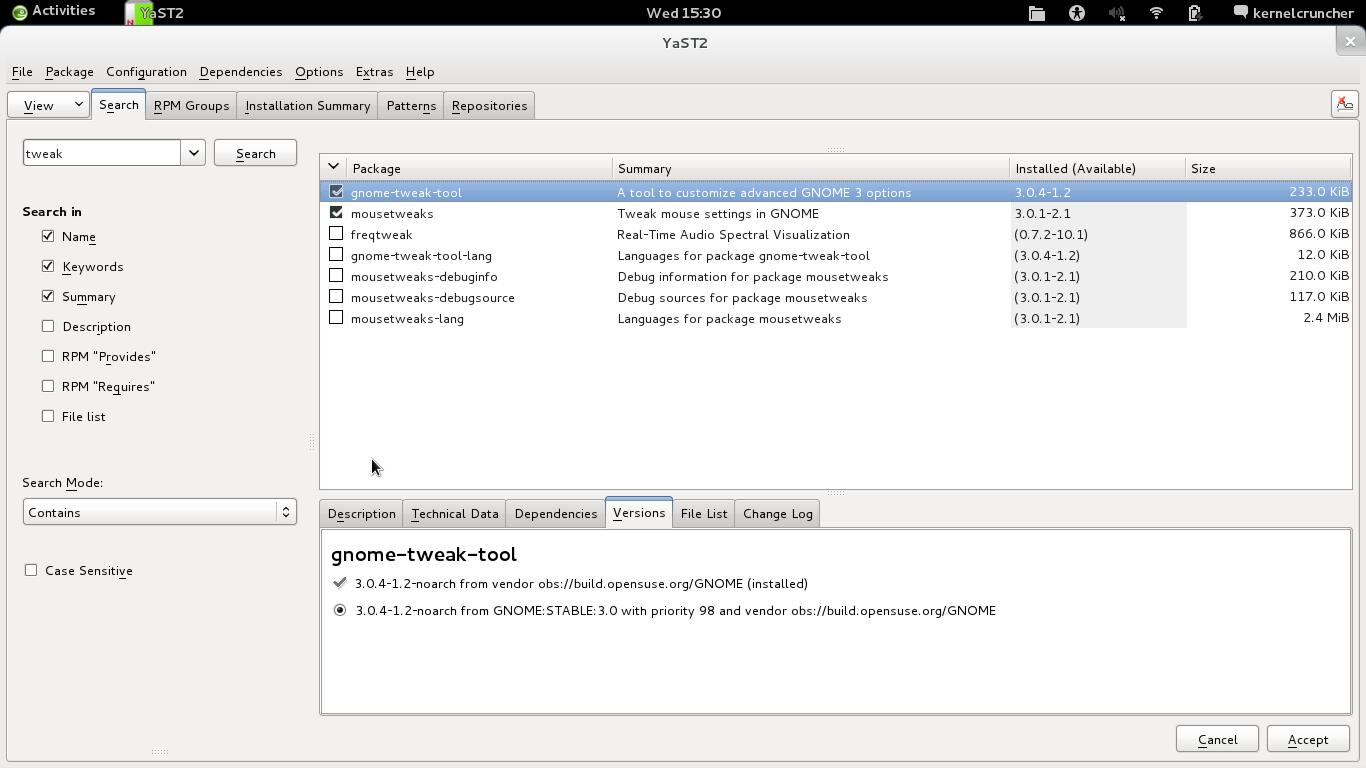Toggle the Keywords search checkbox
Screen dimensions: 1366x768
48,266
